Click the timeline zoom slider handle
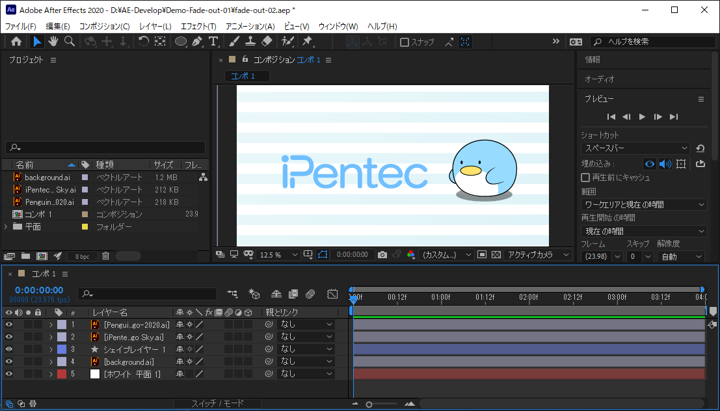 click(369, 405)
